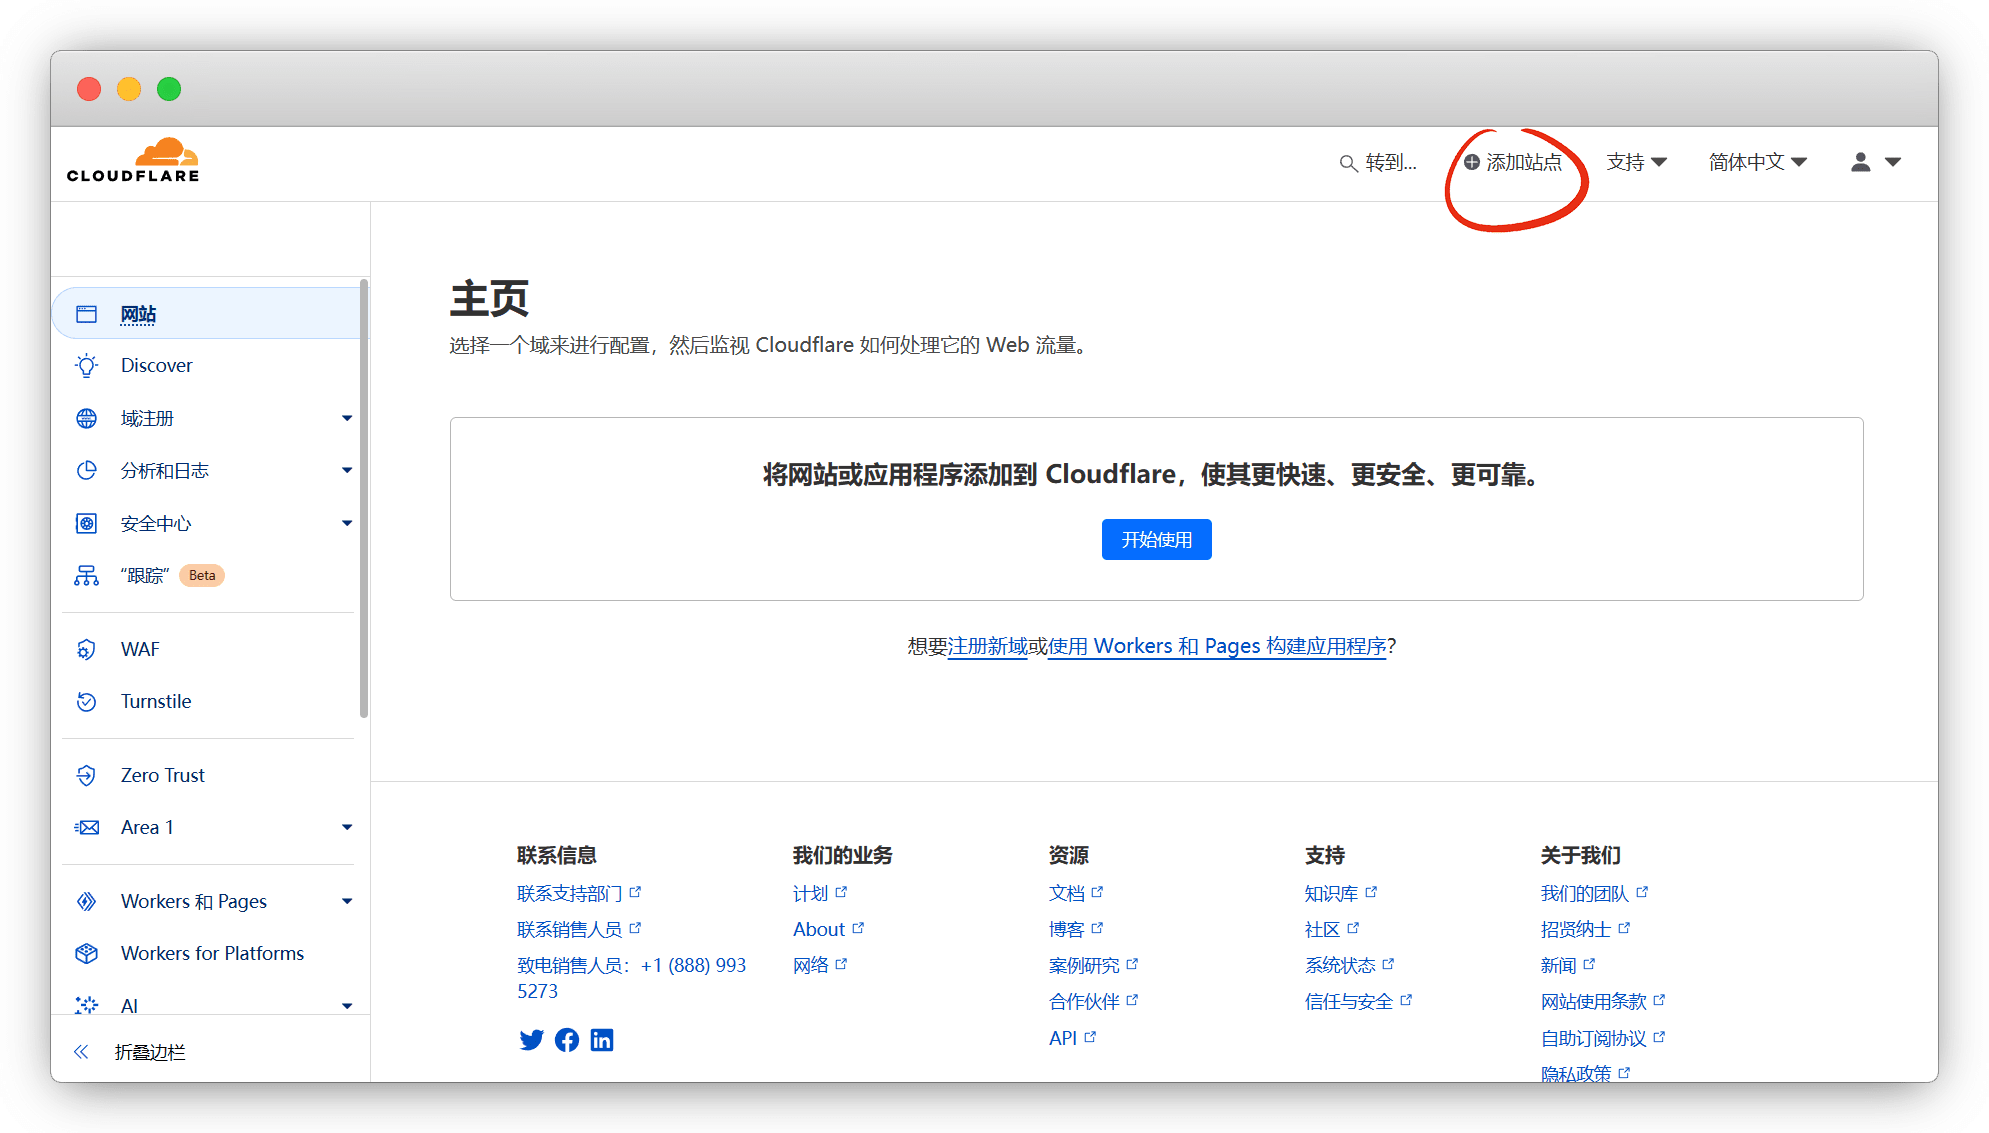Viewport: 1989px width, 1133px height.
Task: Click the Discover lightbulb icon in sidebar
Action: [87, 366]
